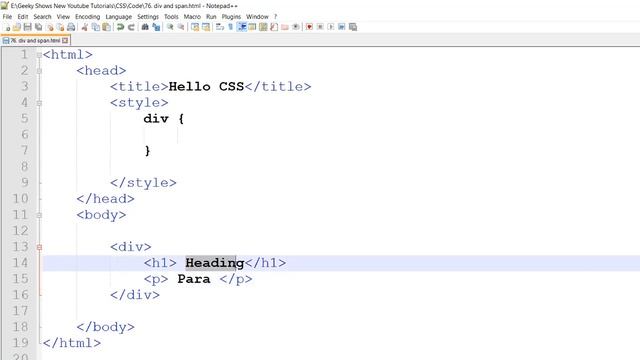This screenshot has width=640, height=360.
Task: Collapse the head fold marker on line 2
Action: point(39,71)
